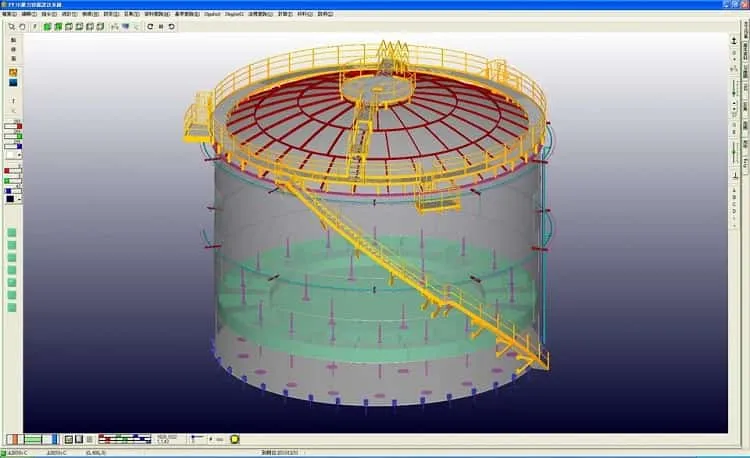
Task: Click the clockwise rotate arrow icon
Action: point(150,27)
